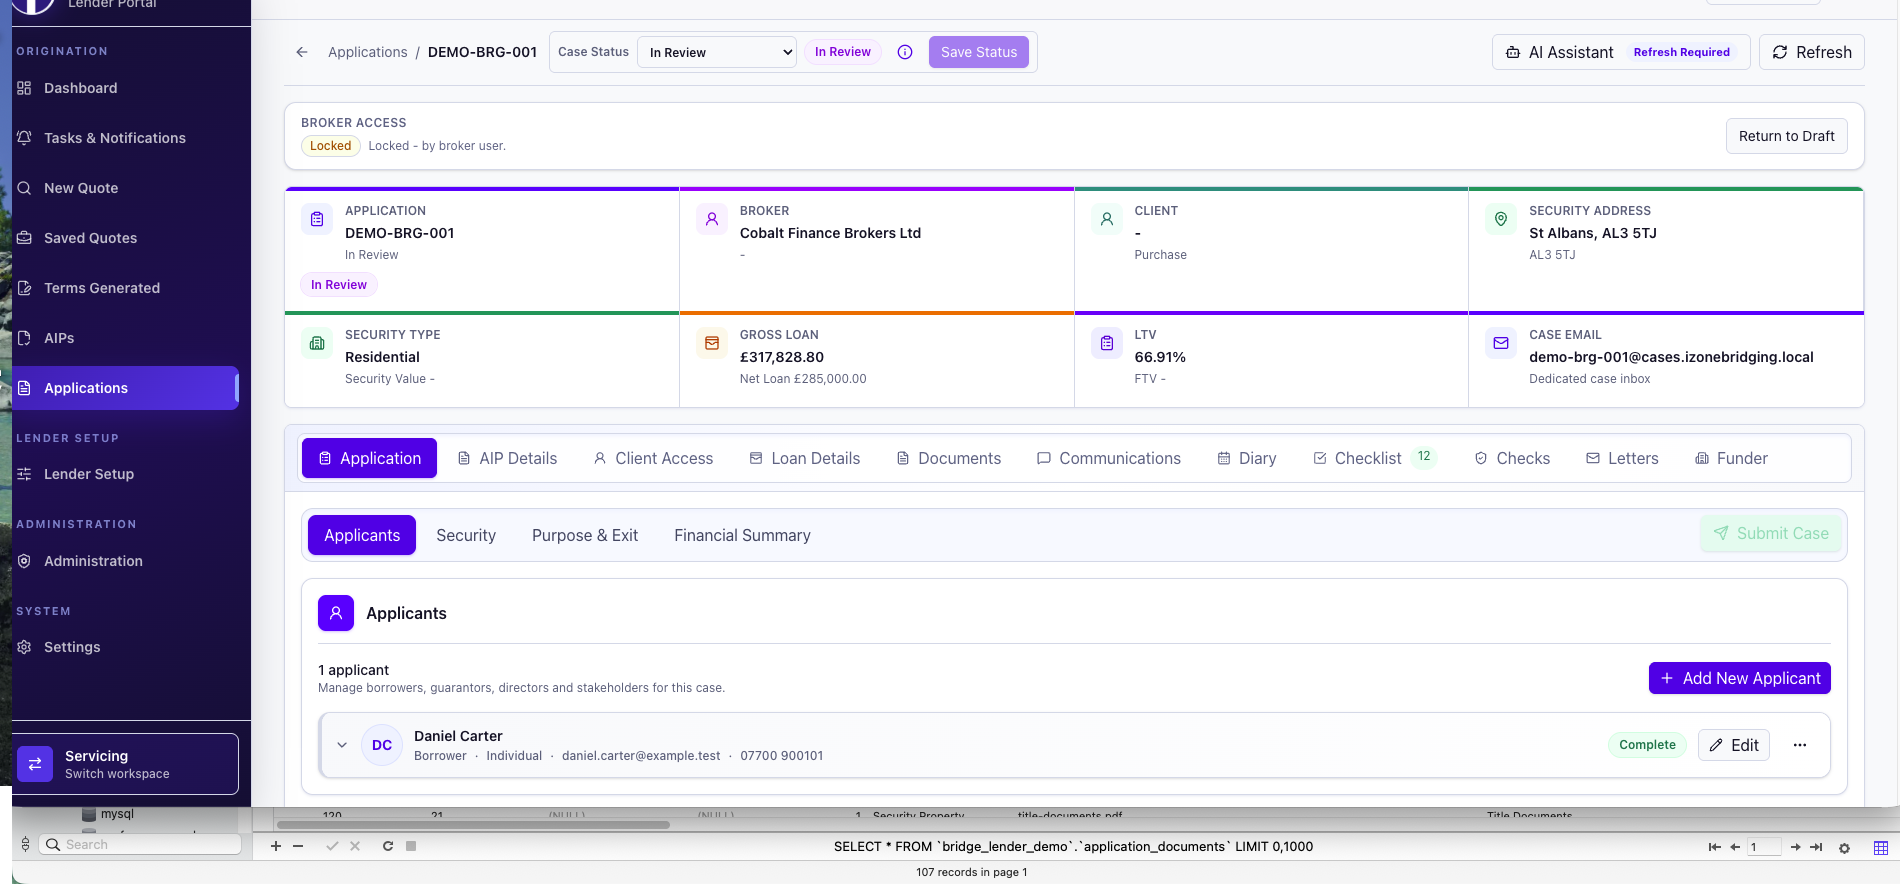
Task: Toggle the grid view icon at bottom right
Action: coord(1880,847)
